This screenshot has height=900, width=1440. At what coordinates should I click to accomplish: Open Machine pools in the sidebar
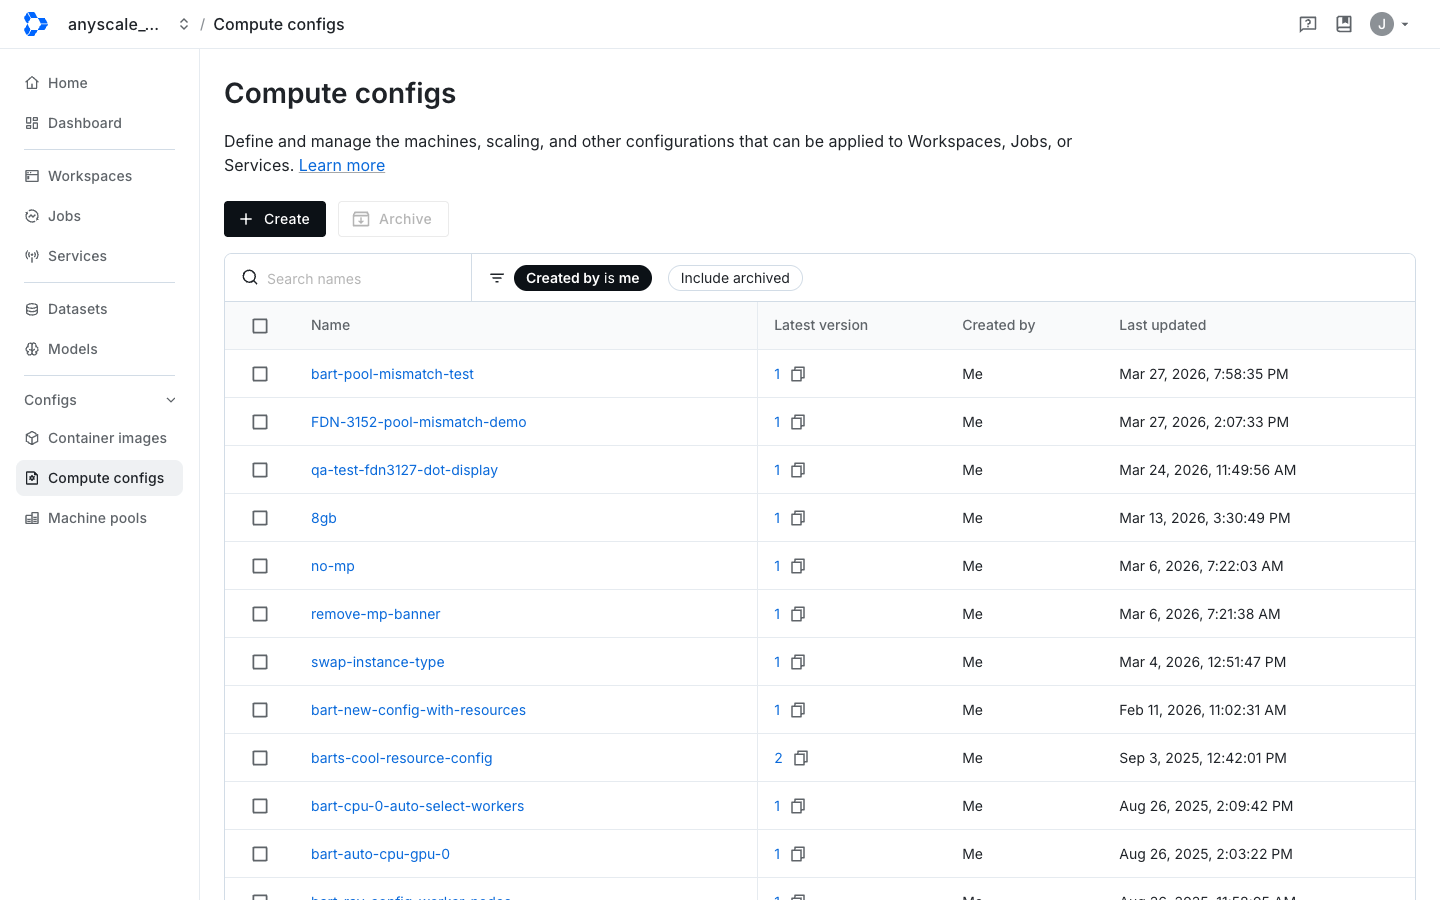(x=99, y=518)
